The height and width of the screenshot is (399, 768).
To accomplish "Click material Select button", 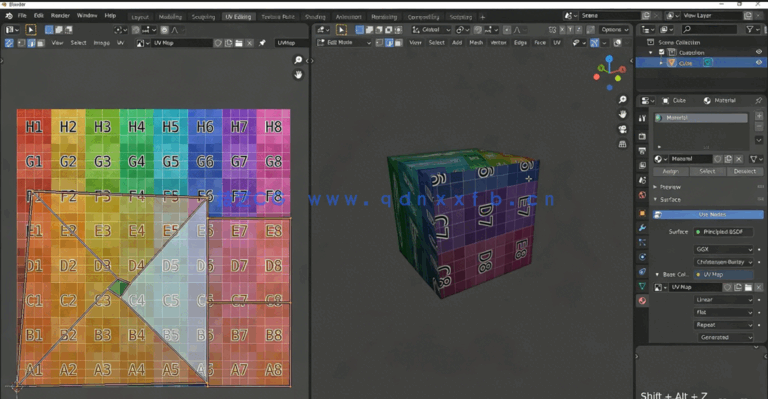I will click(707, 171).
